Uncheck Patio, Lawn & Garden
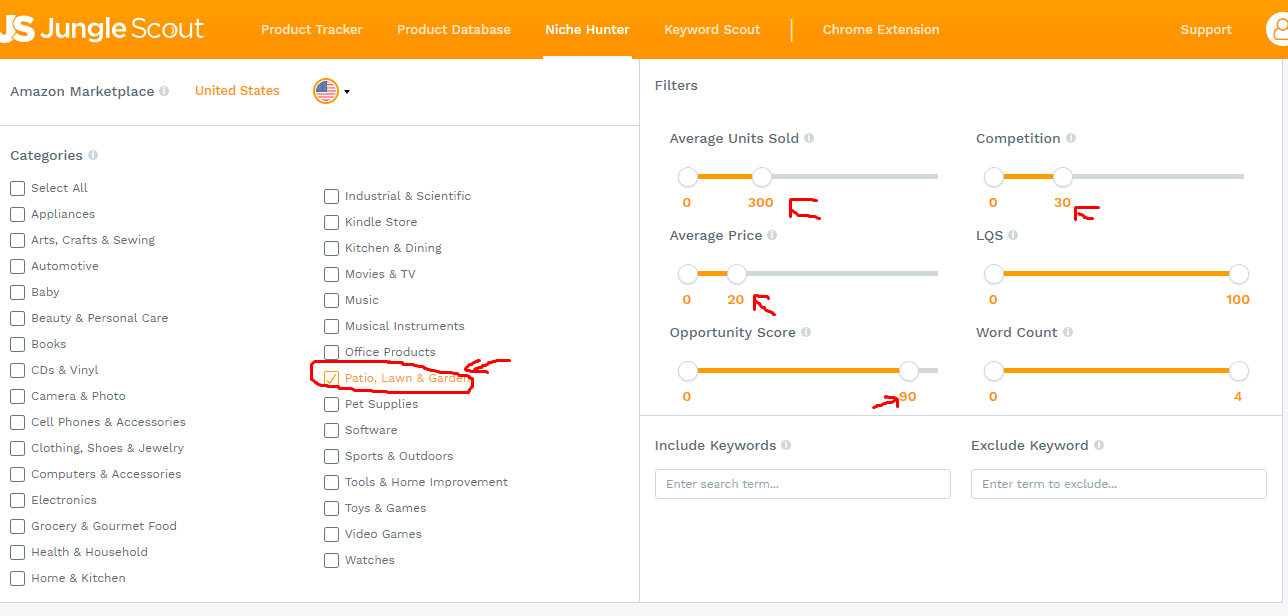Viewport: 1288px width, 616px height. tap(332, 378)
